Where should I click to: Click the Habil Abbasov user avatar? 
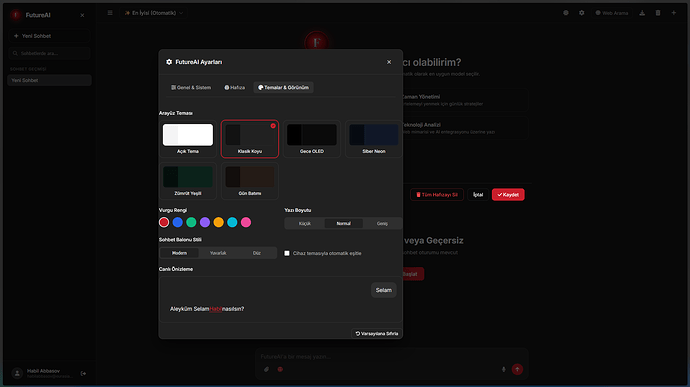click(x=17, y=373)
